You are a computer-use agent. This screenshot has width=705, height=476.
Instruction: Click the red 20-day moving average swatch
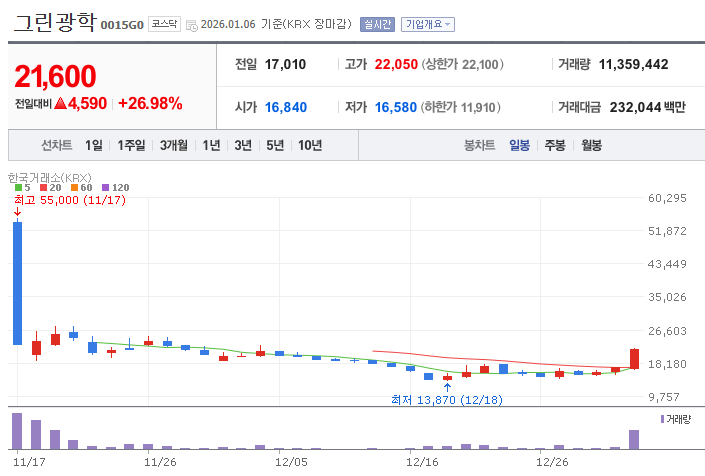[x=44, y=187]
